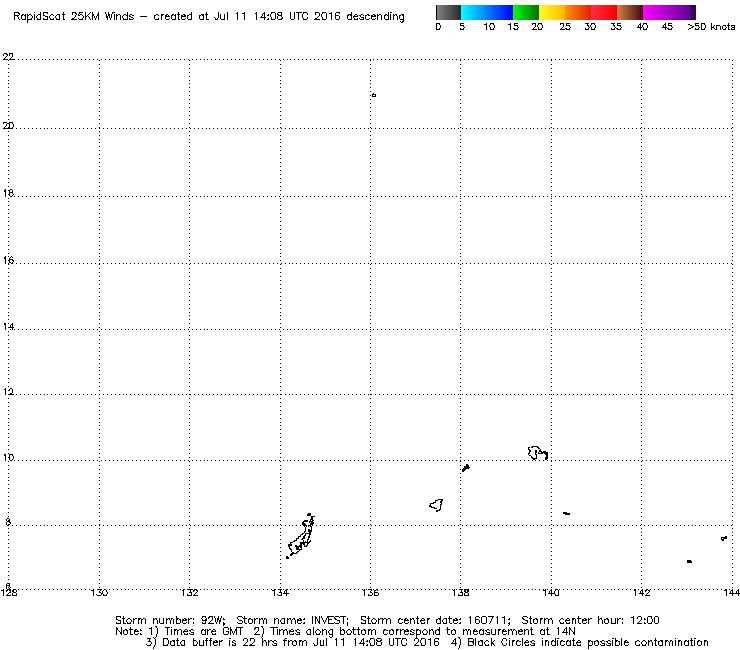This screenshot has height=650, width=740.
Task: Click the yellow 20-25 knots color band
Action: pos(552,12)
